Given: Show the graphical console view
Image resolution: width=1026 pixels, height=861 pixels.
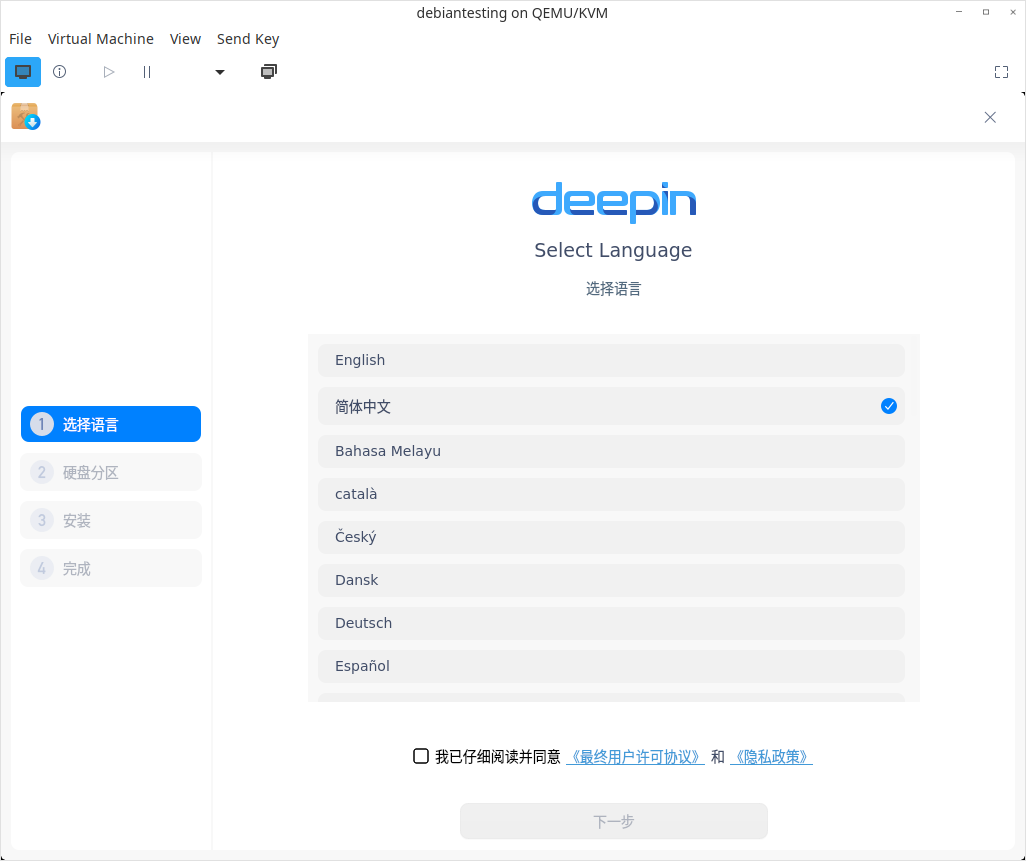Looking at the screenshot, I should pos(23,72).
